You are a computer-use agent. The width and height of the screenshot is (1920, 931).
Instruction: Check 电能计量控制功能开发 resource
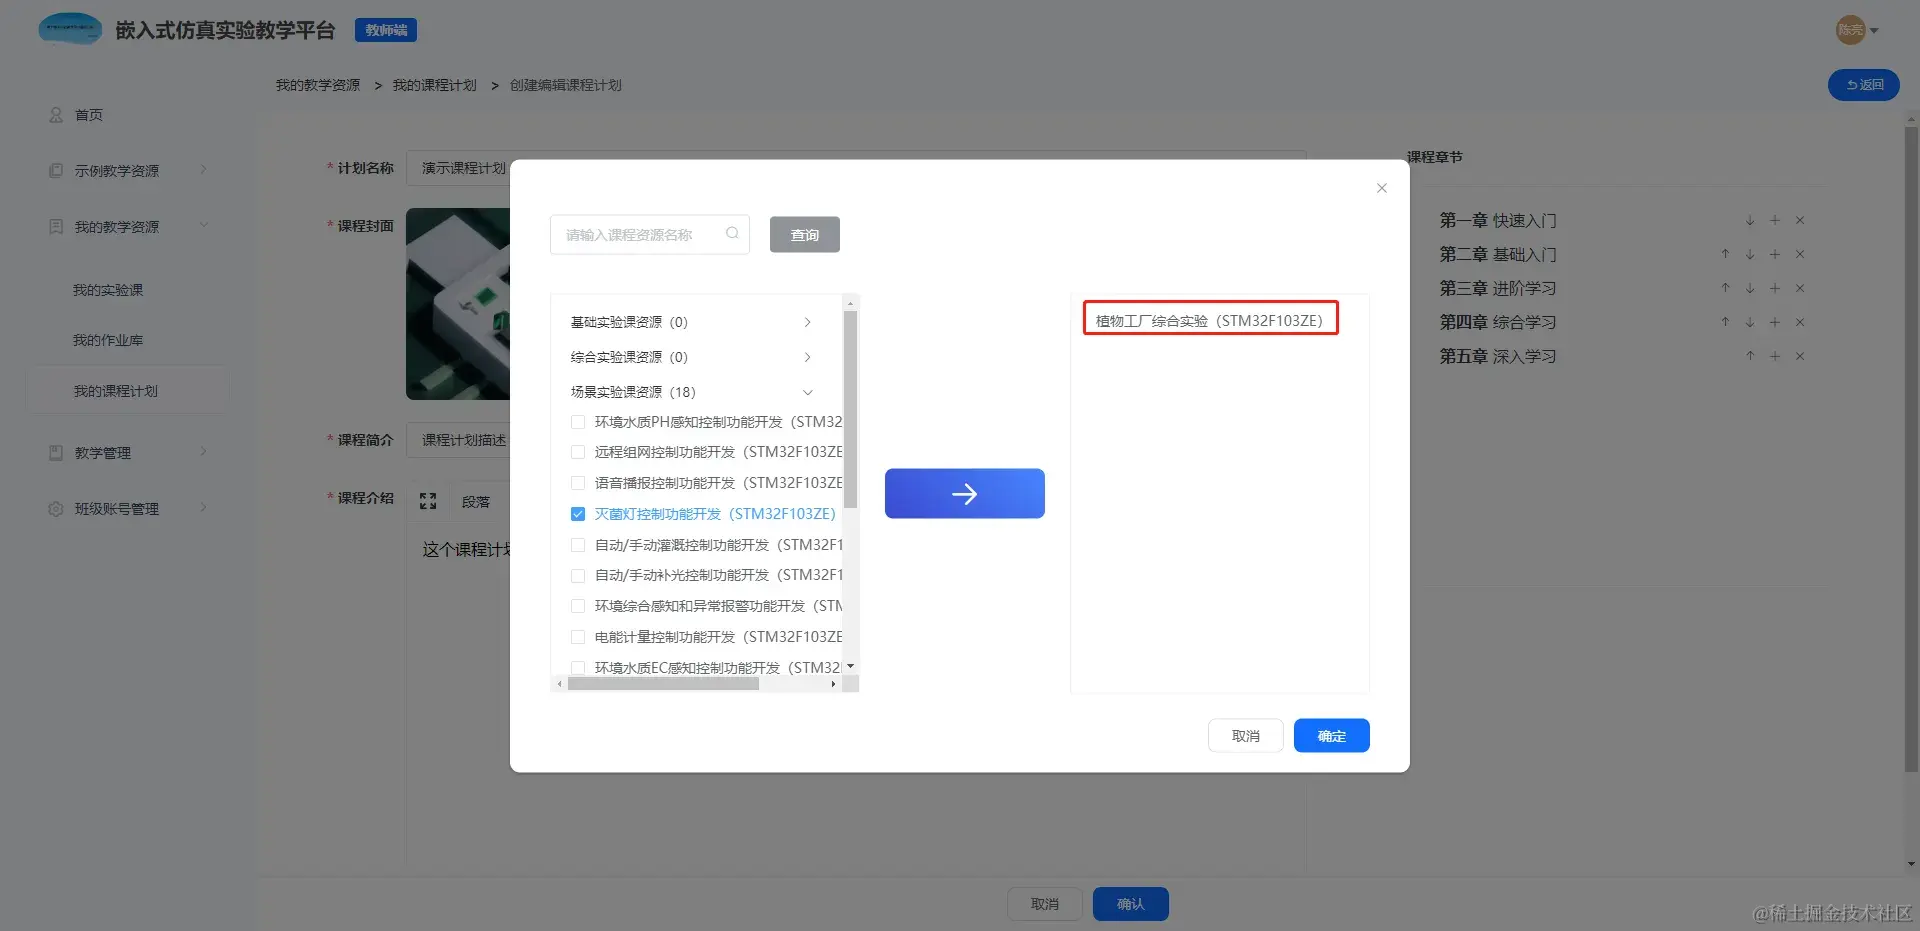click(x=578, y=637)
